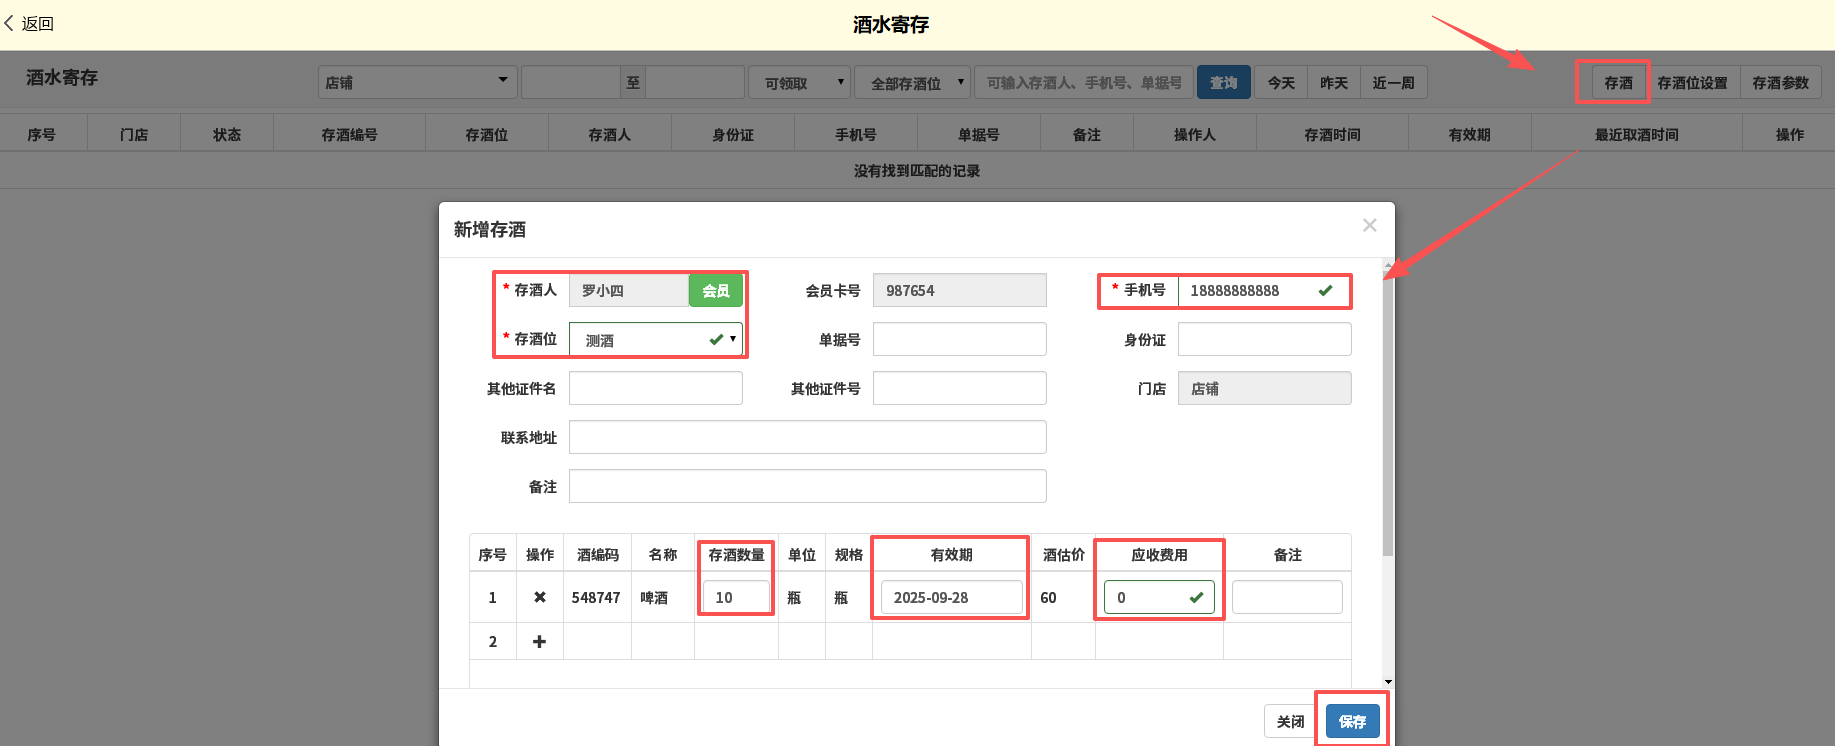This screenshot has height=746, width=1835.
Task: Open the 店铺 store dropdown filter
Action: point(417,83)
